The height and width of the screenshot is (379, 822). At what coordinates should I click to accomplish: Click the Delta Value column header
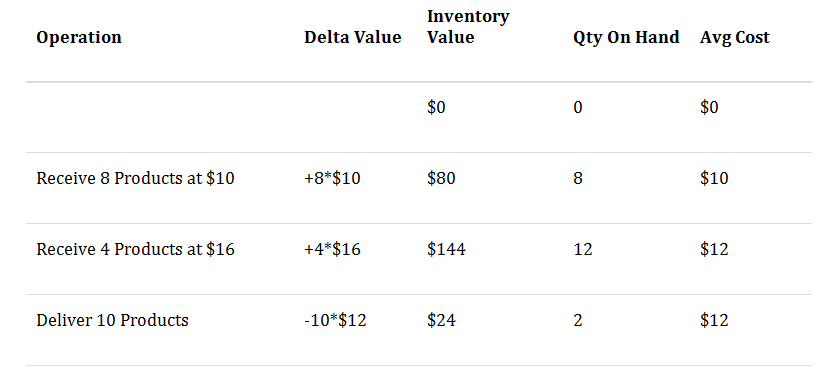point(353,37)
